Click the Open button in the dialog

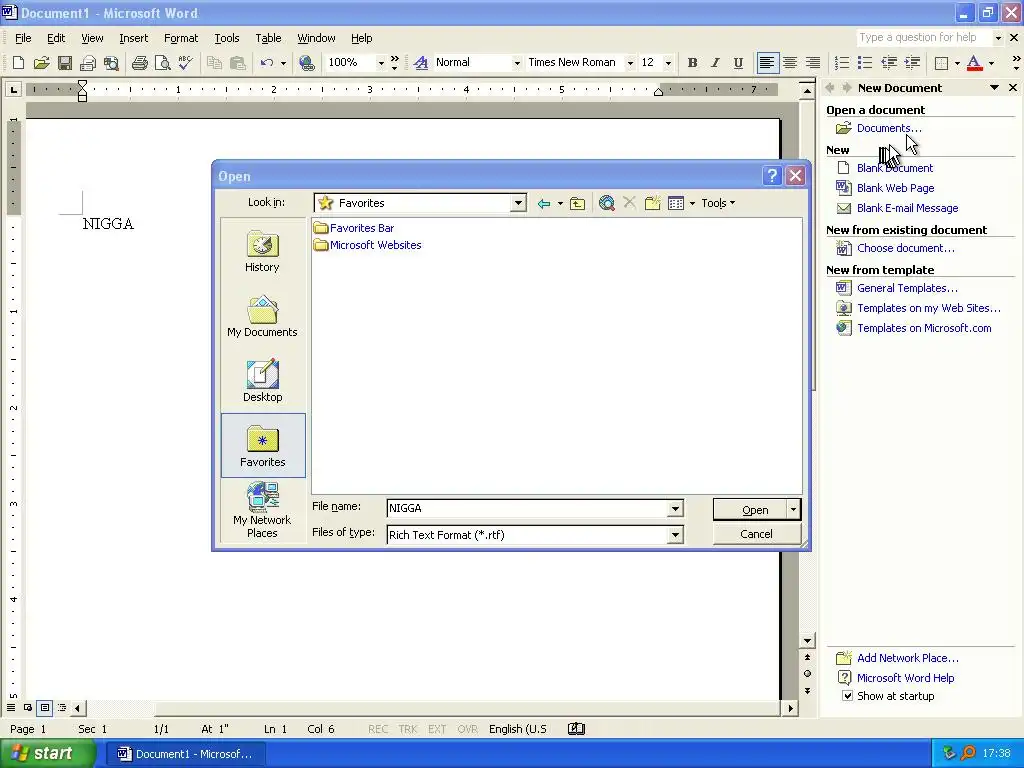point(750,510)
